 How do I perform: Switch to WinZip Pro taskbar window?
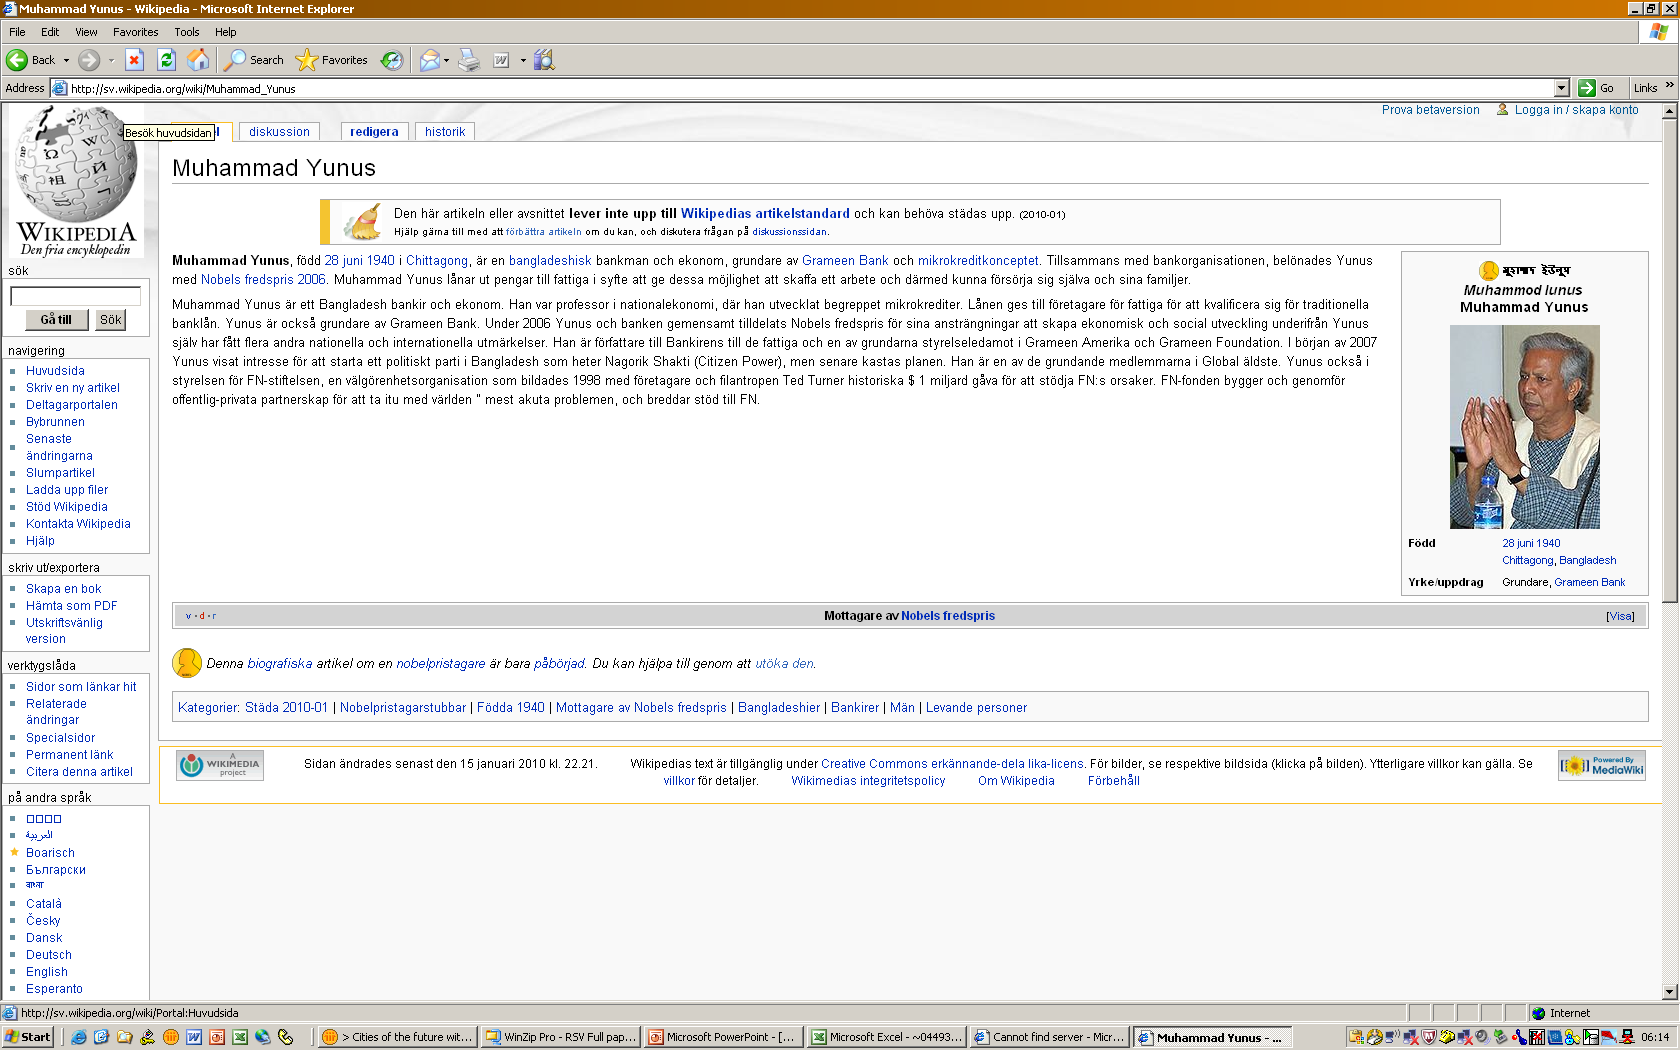560,1037
